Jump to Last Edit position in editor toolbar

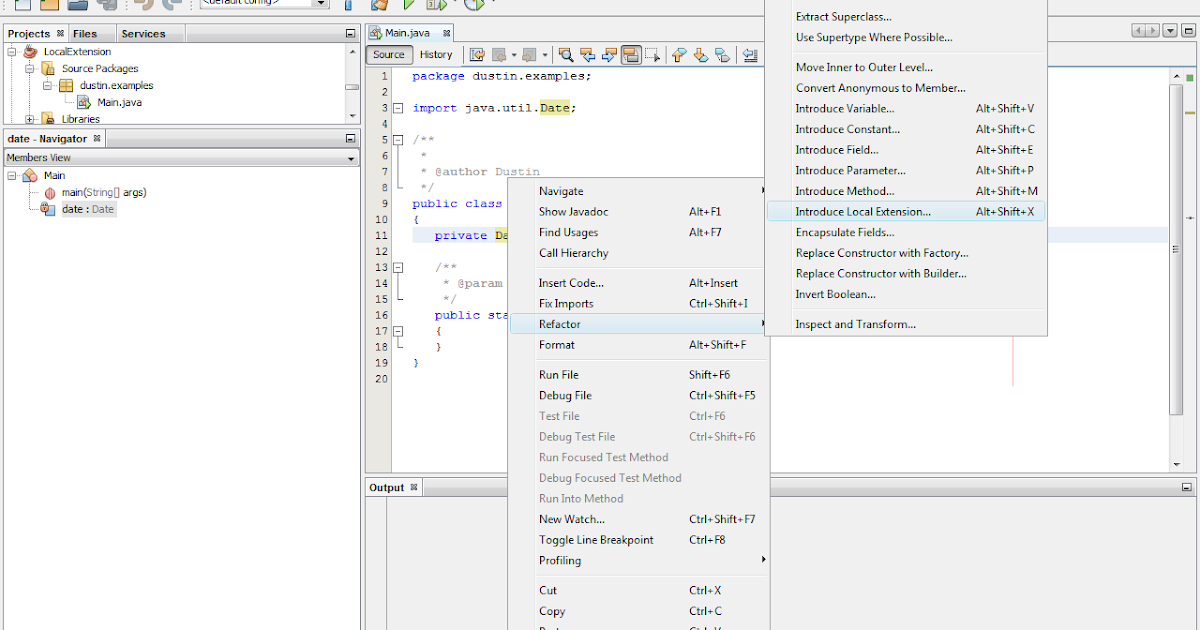[476, 55]
